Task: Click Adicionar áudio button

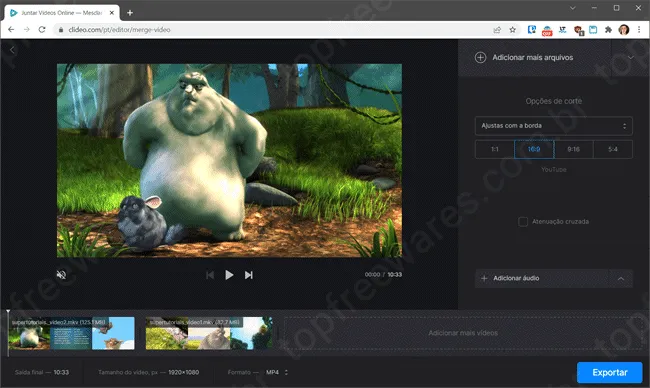Action: pyautogui.click(x=541, y=278)
